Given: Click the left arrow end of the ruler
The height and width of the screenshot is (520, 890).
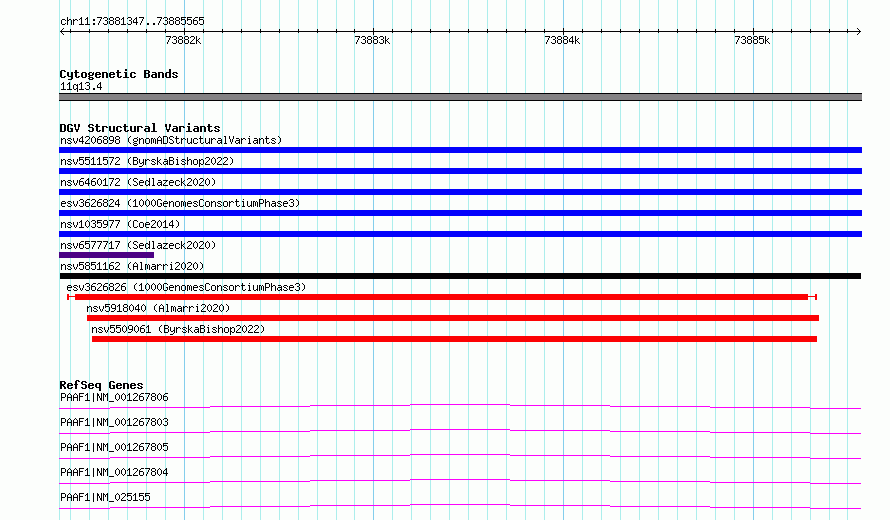Looking at the screenshot, I should tap(63, 31).
